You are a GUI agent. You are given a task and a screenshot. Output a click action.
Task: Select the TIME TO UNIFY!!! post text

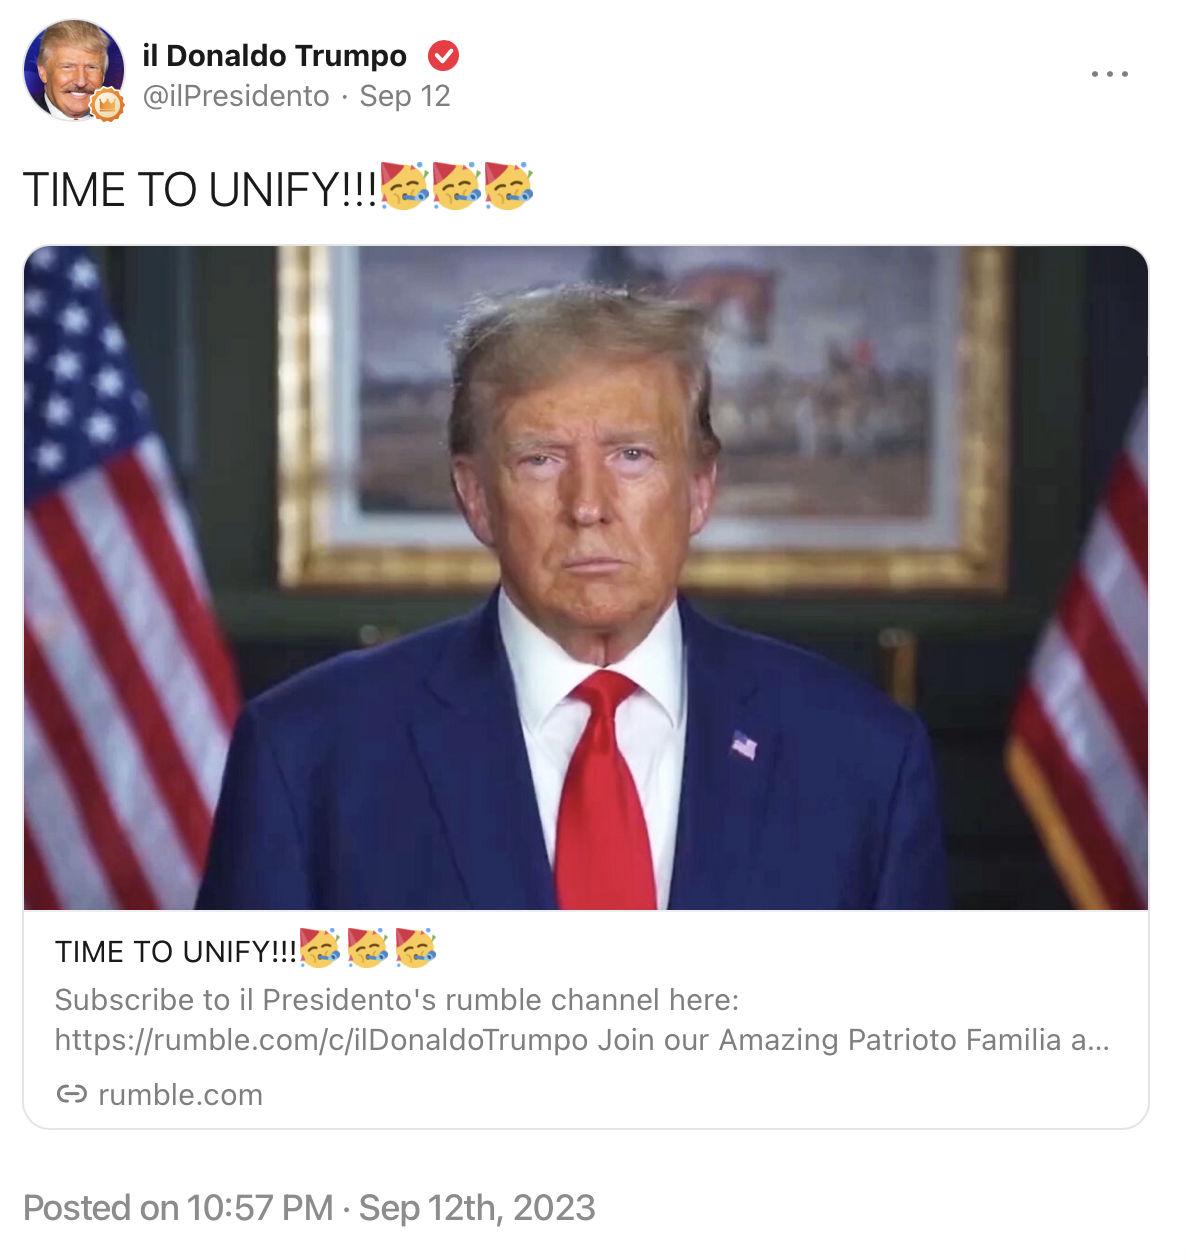[200, 189]
